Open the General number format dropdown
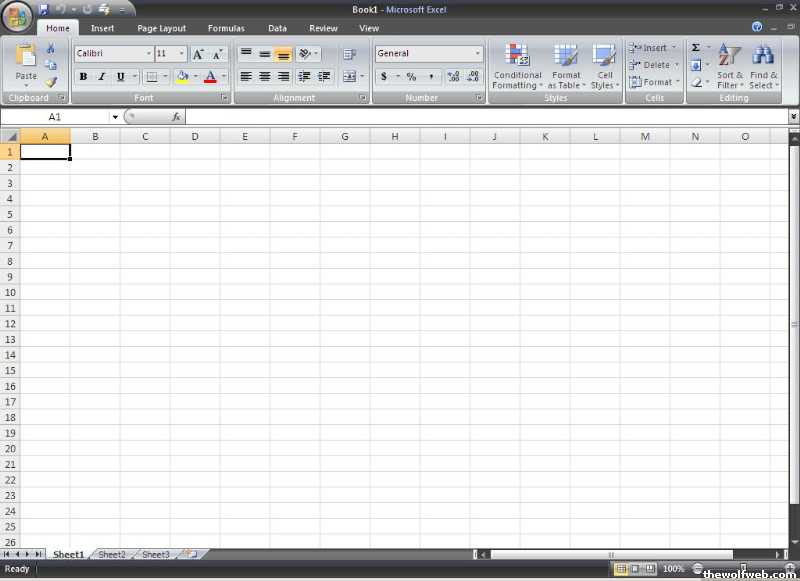This screenshot has width=800, height=581. pos(478,54)
